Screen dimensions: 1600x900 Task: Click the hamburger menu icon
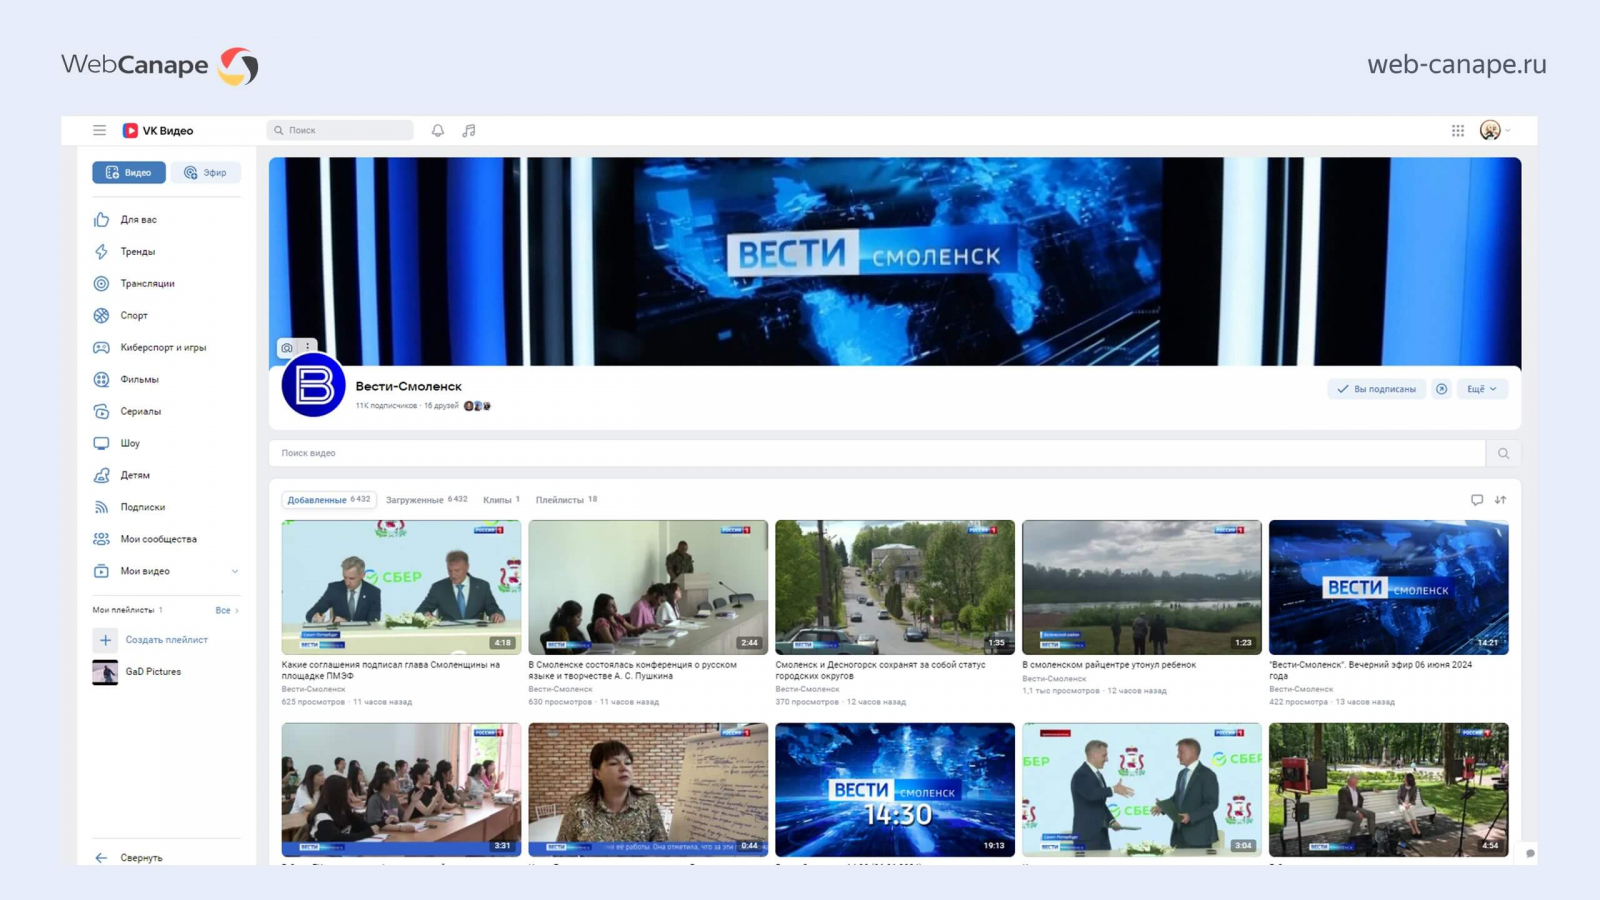click(x=99, y=130)
